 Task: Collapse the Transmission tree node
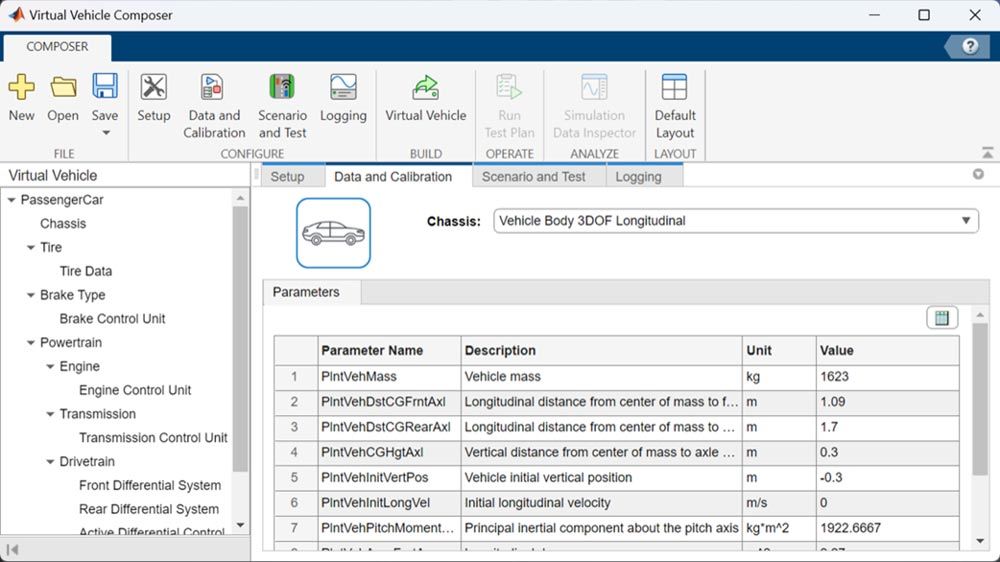pos(50,415)
